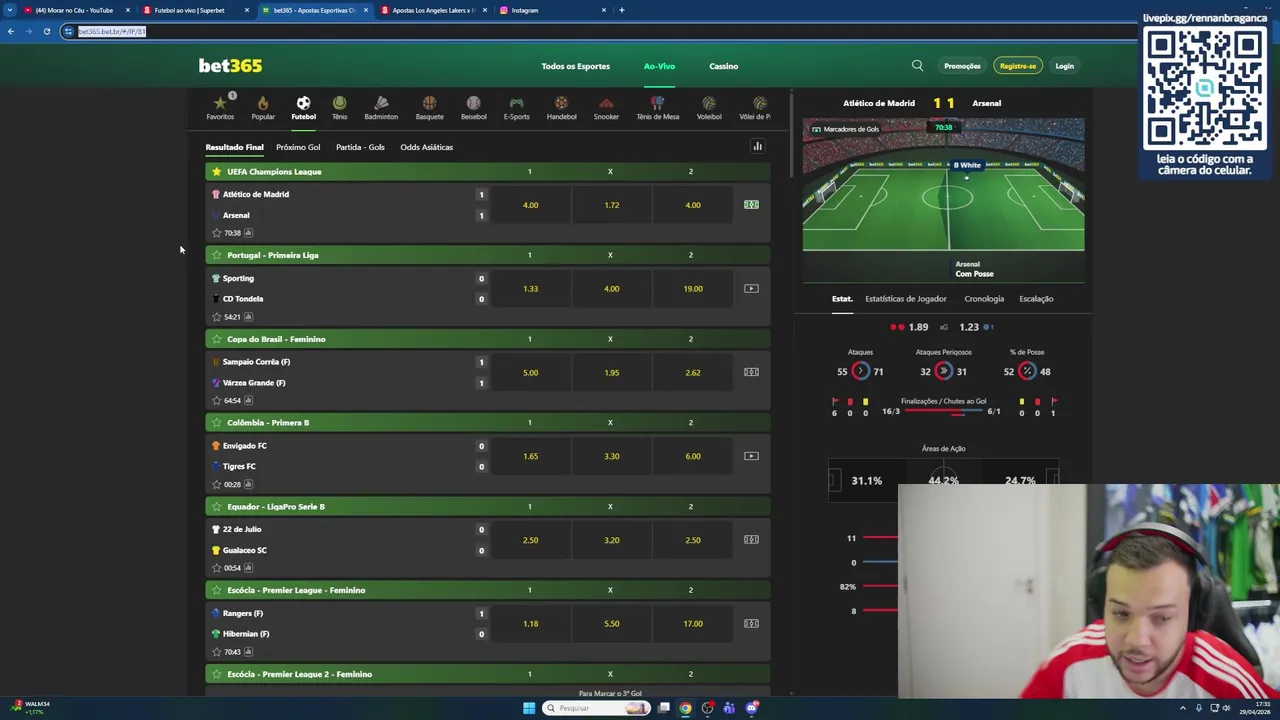This screenshot has height=720, width=1280.
Task: Select the Tênis de Mesa icon
Action: (657, 108)
